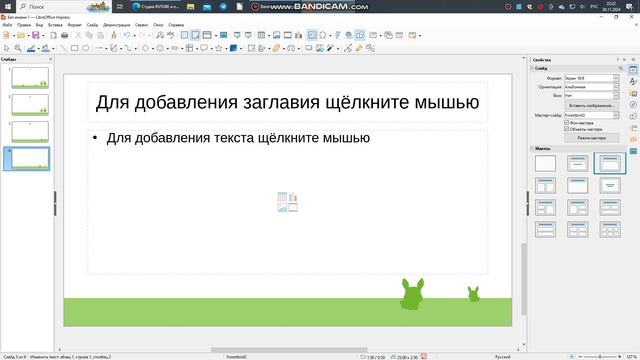Click Insert Table icon in slide placeholder

[282, 197]
